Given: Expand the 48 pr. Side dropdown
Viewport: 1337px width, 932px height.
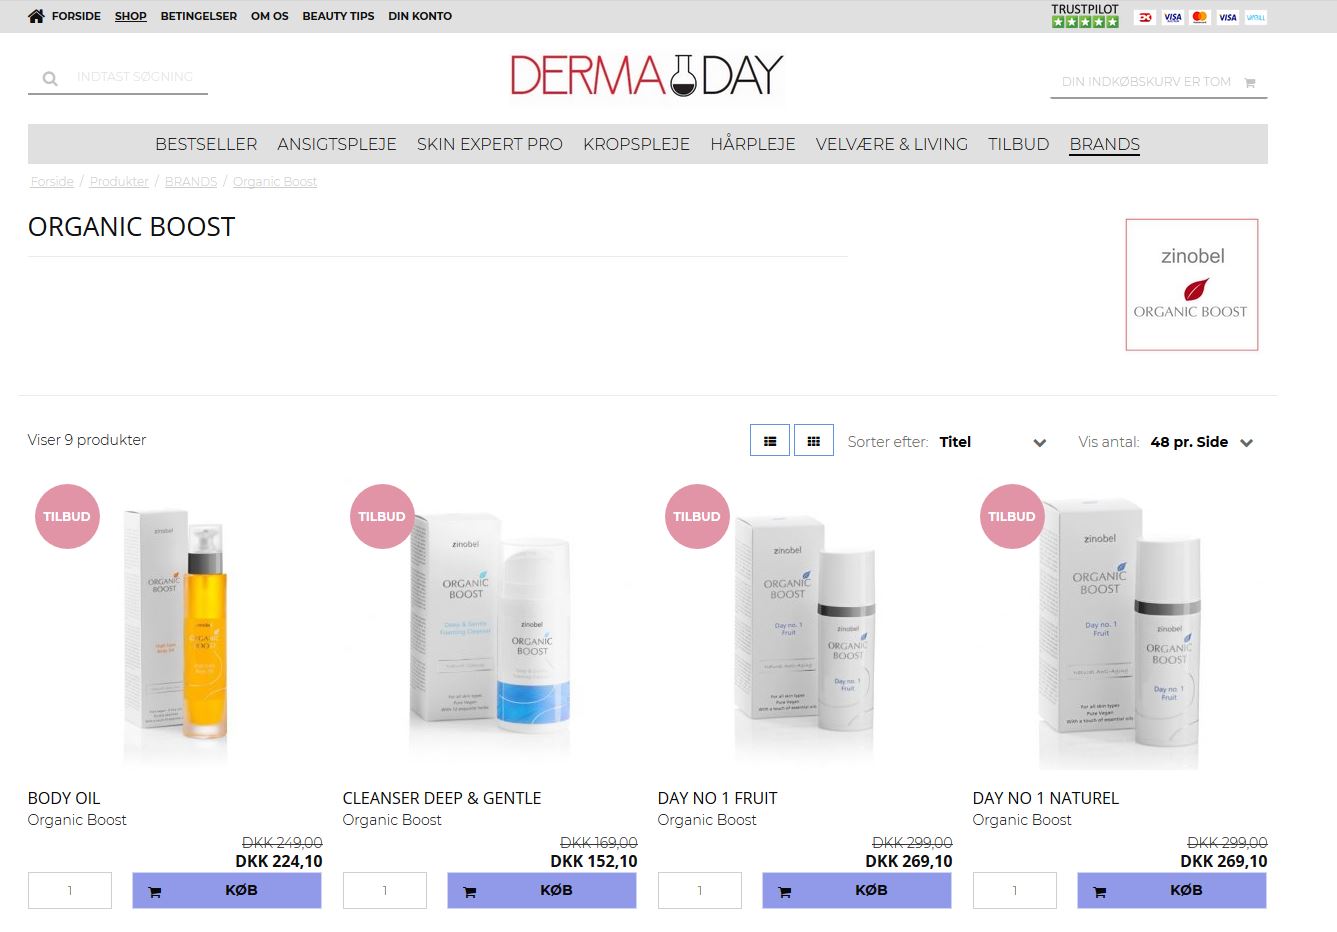Looking at the screenshot, I should 1202,442.
